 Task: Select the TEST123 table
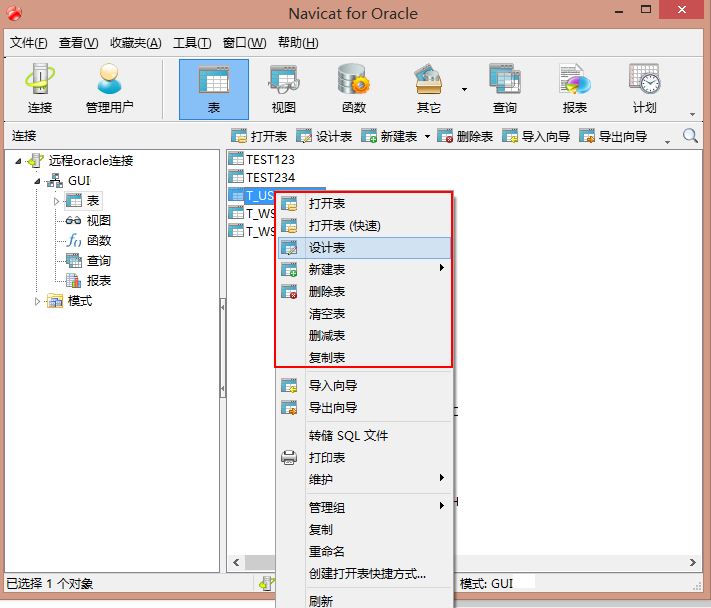pos(261,160)
